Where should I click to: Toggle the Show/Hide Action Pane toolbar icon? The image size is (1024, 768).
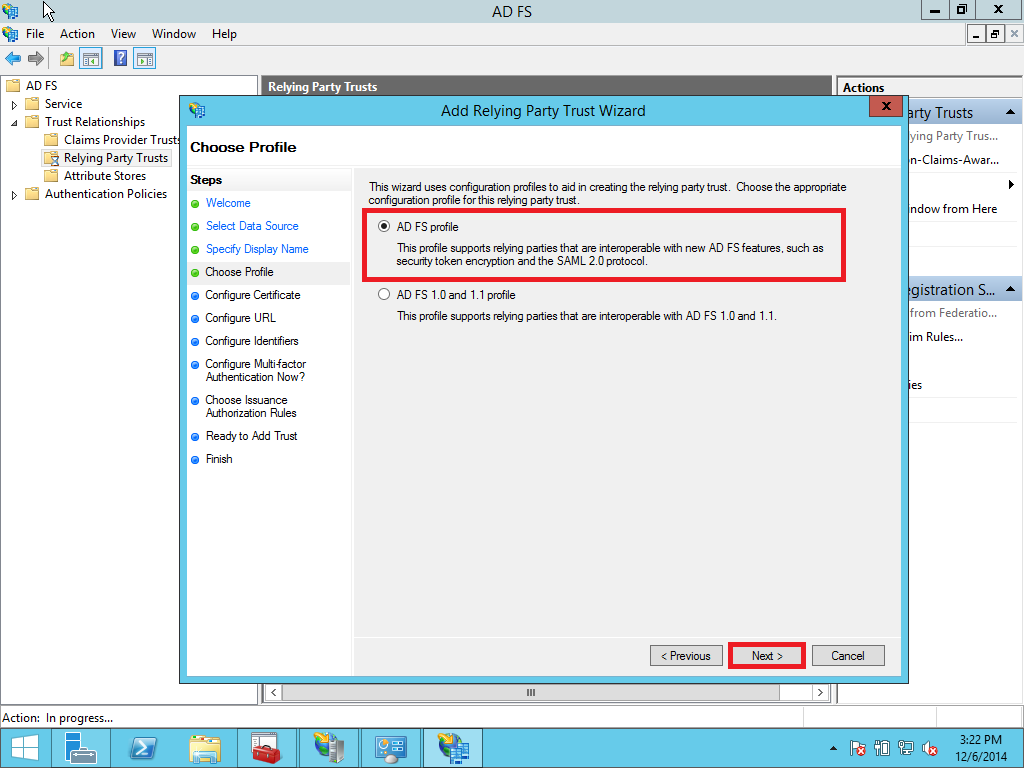[x=144, y=58]
